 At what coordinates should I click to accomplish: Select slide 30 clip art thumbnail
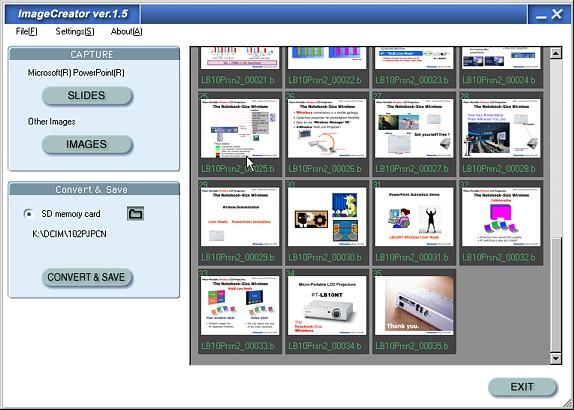click(327, 217)
